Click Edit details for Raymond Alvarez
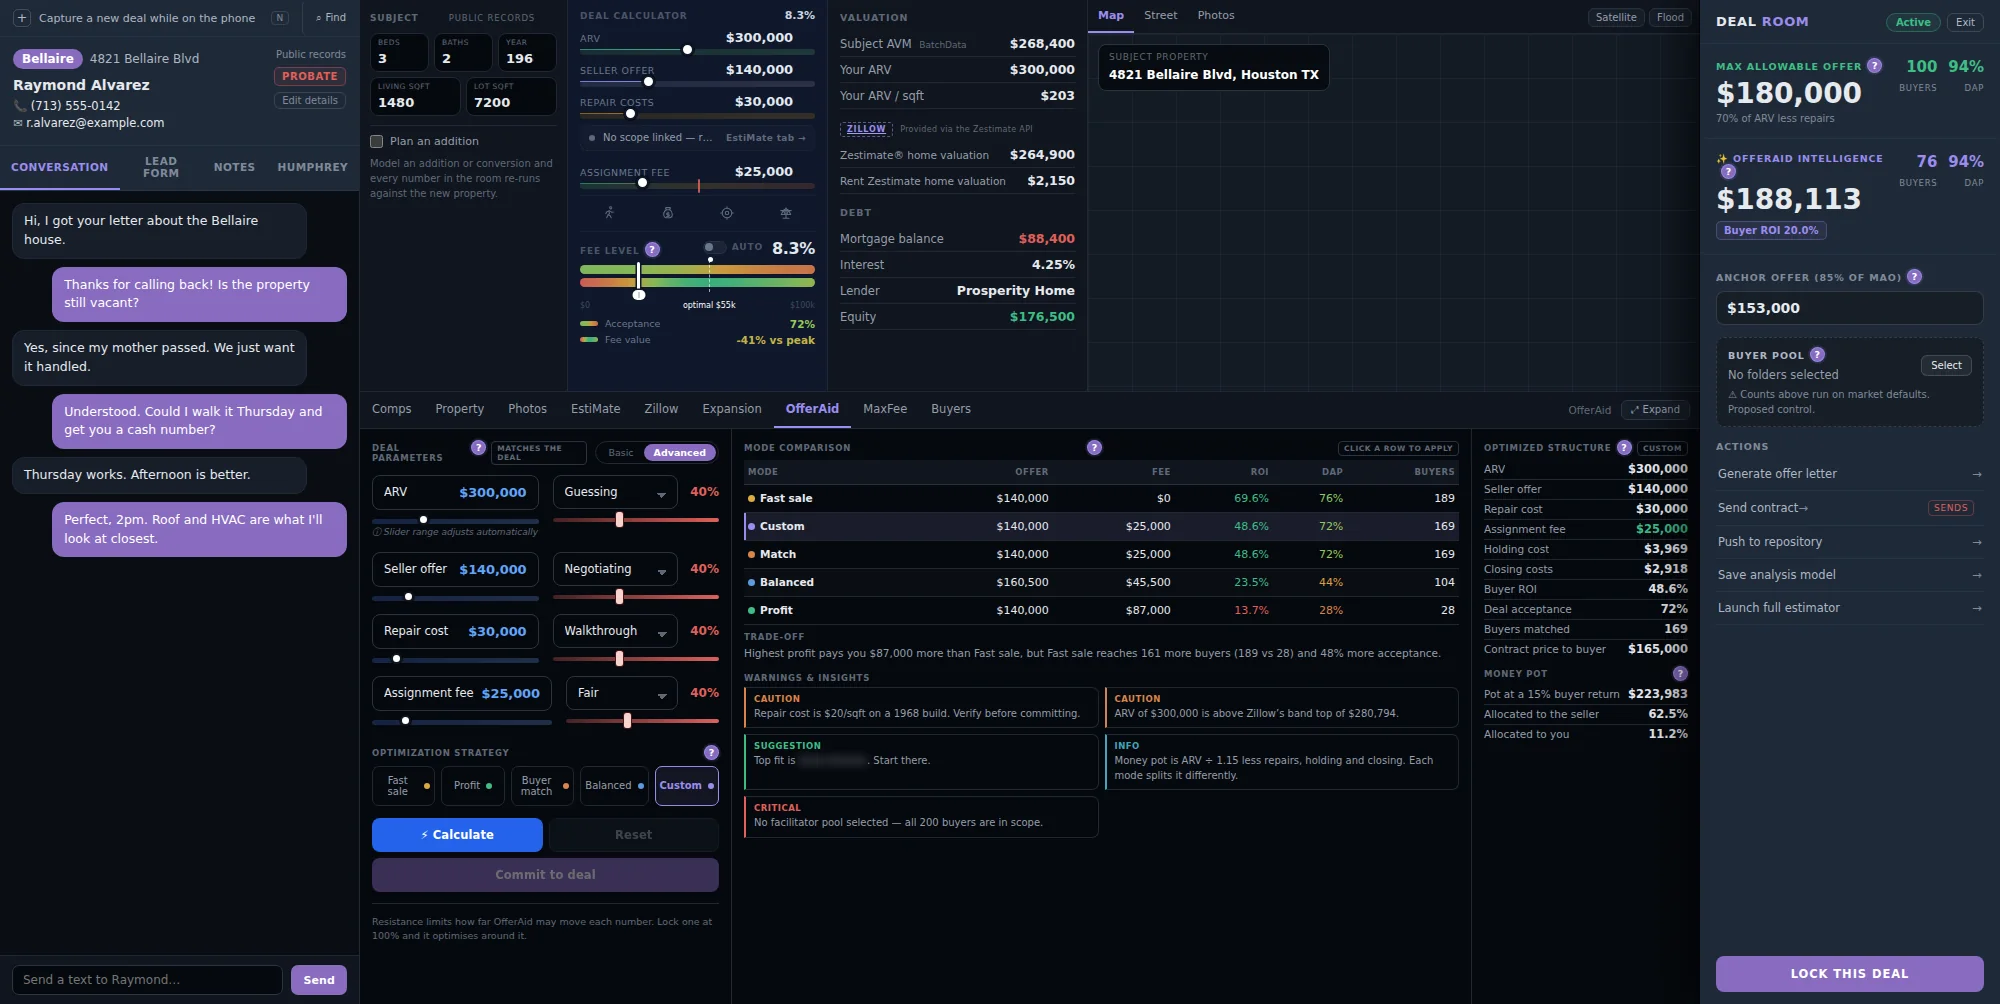2000x1004 pixels. (x=310, y=100)
